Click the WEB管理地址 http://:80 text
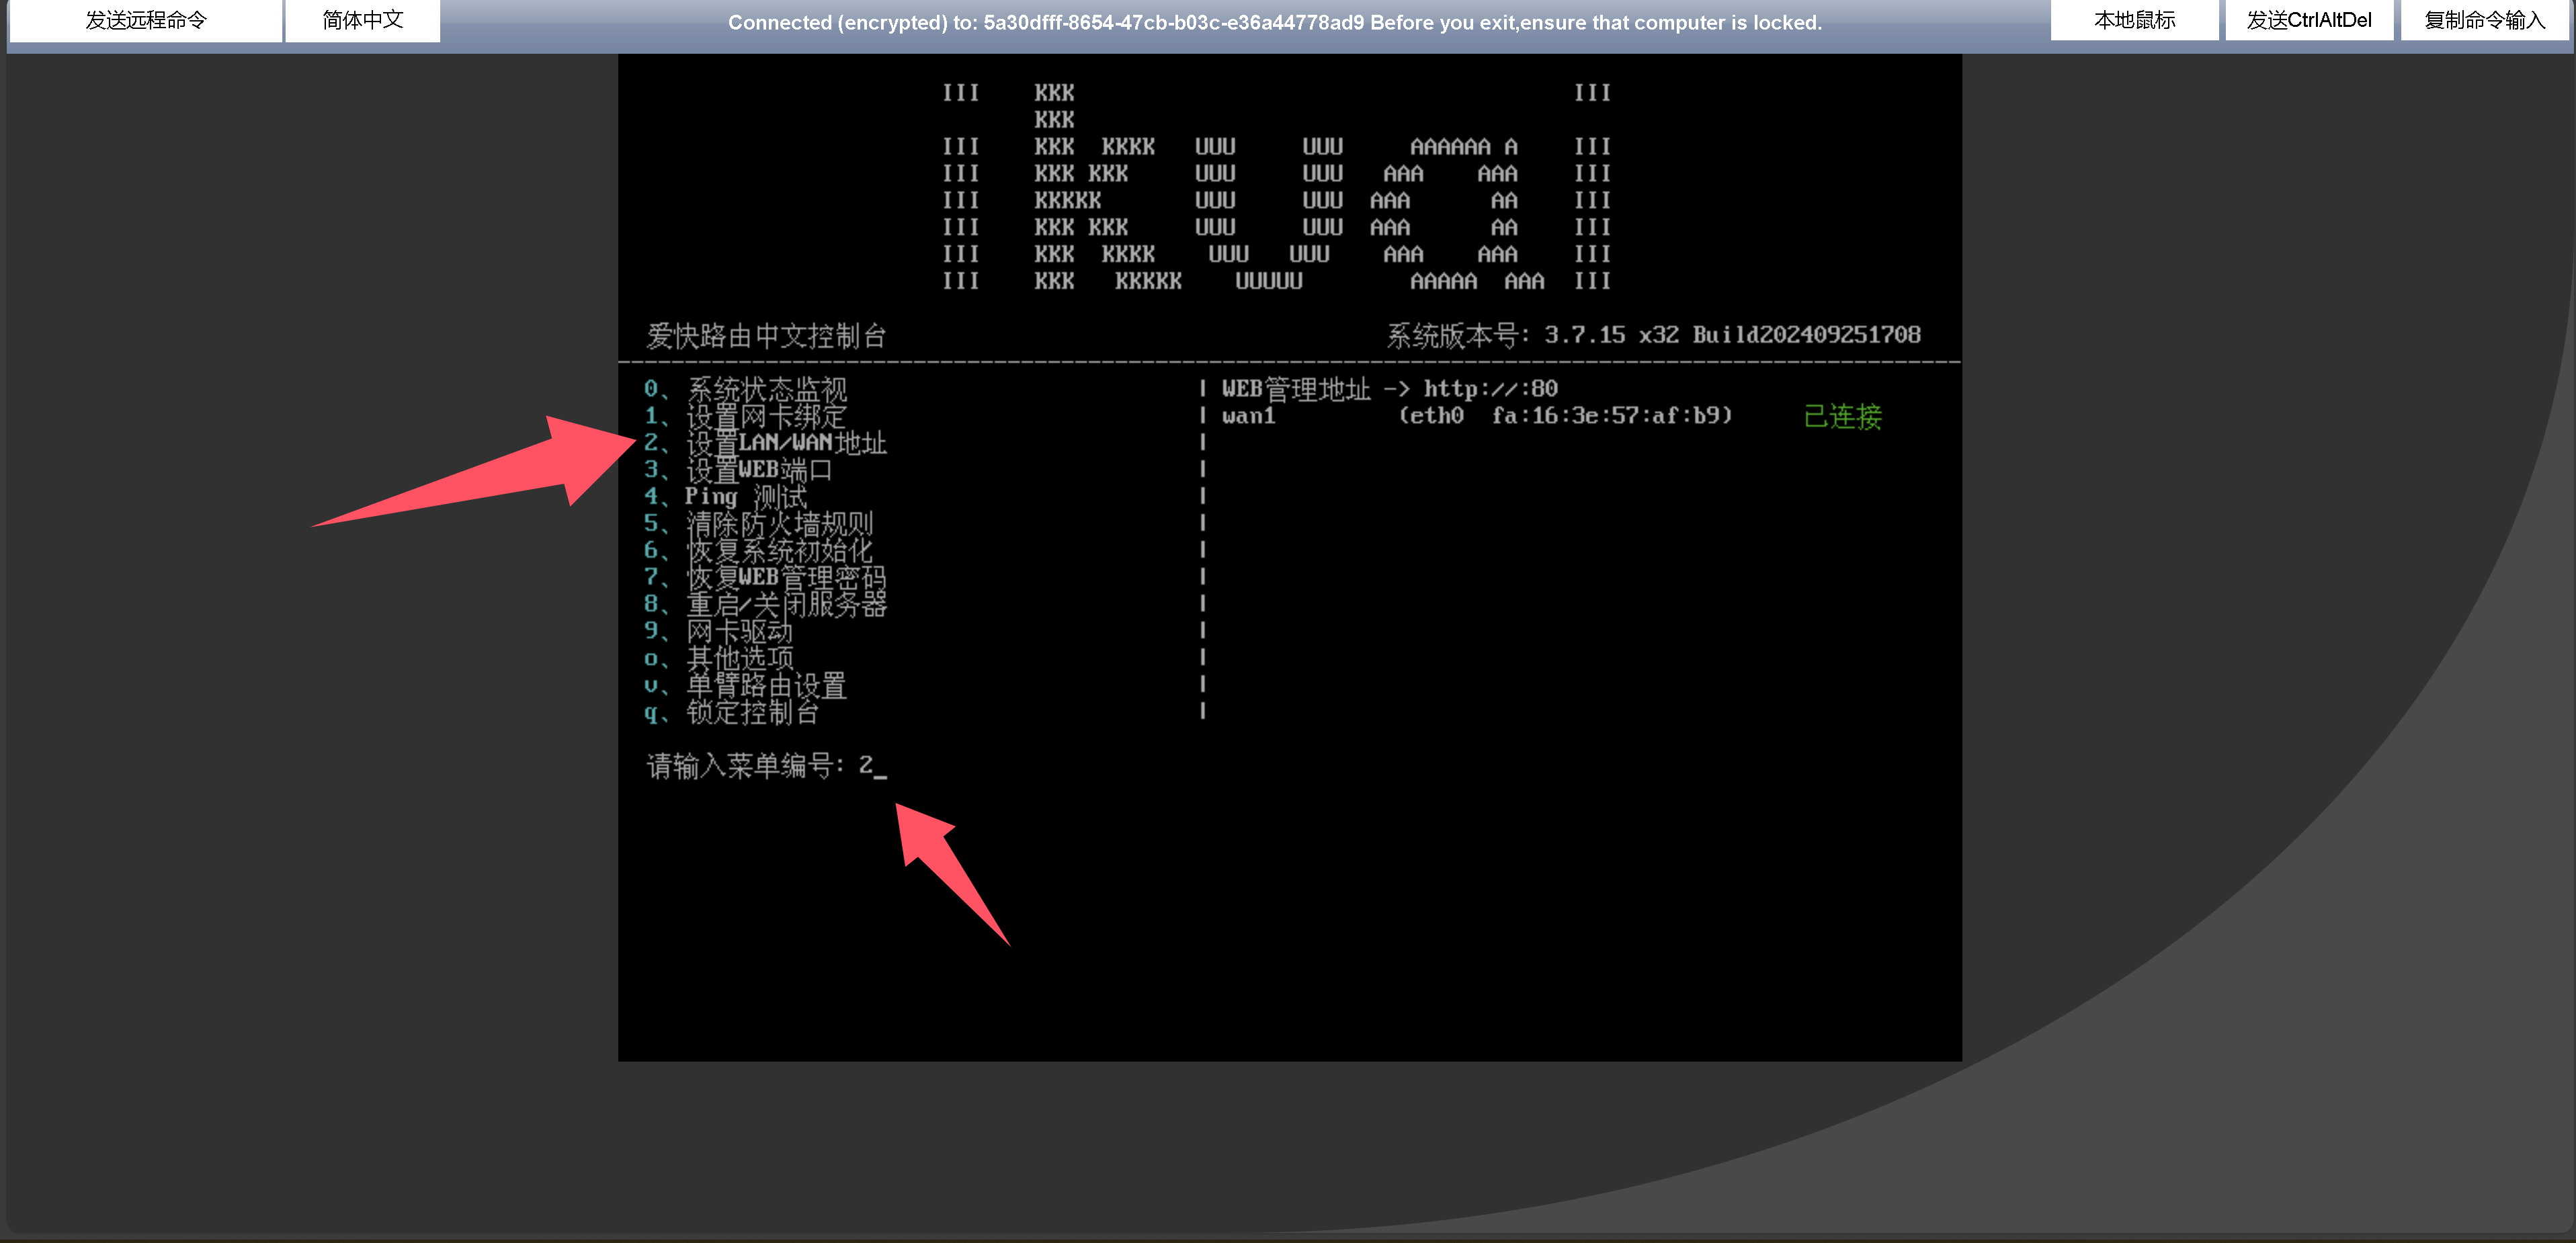The width and height of the screenshot is (2576, 1243). [x=1390, y=389]
